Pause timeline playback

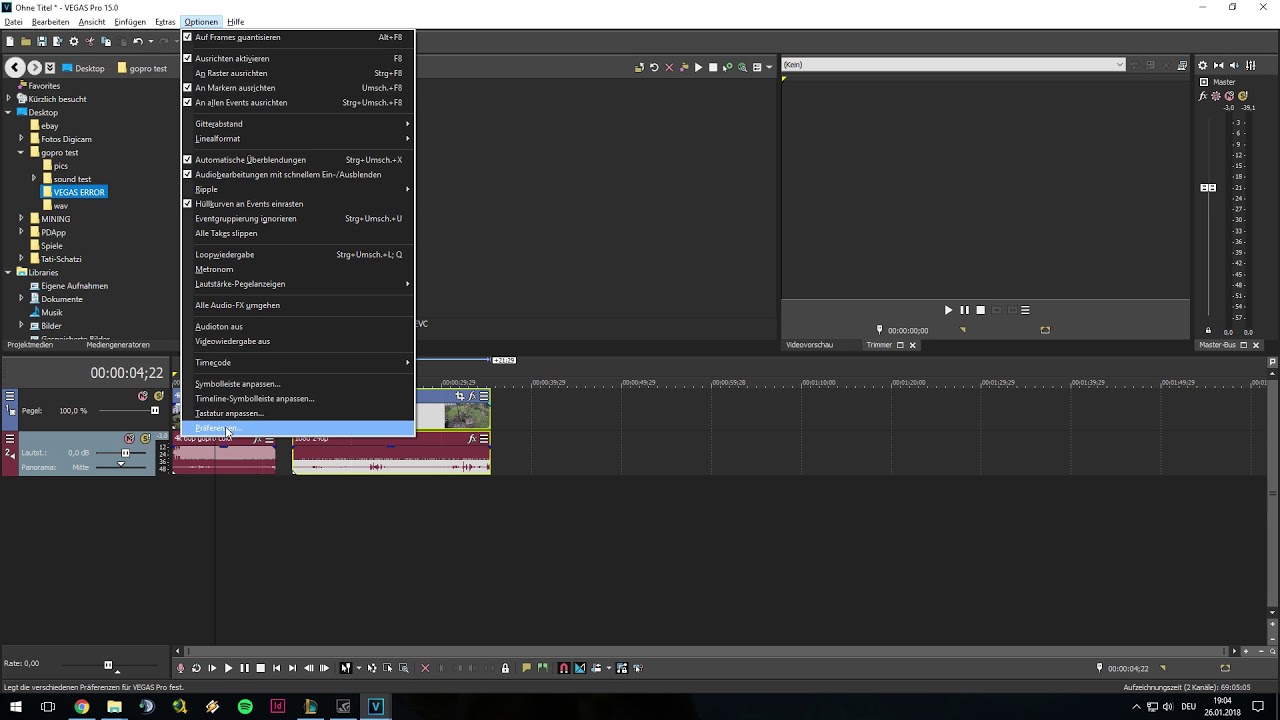pos(244,668)
